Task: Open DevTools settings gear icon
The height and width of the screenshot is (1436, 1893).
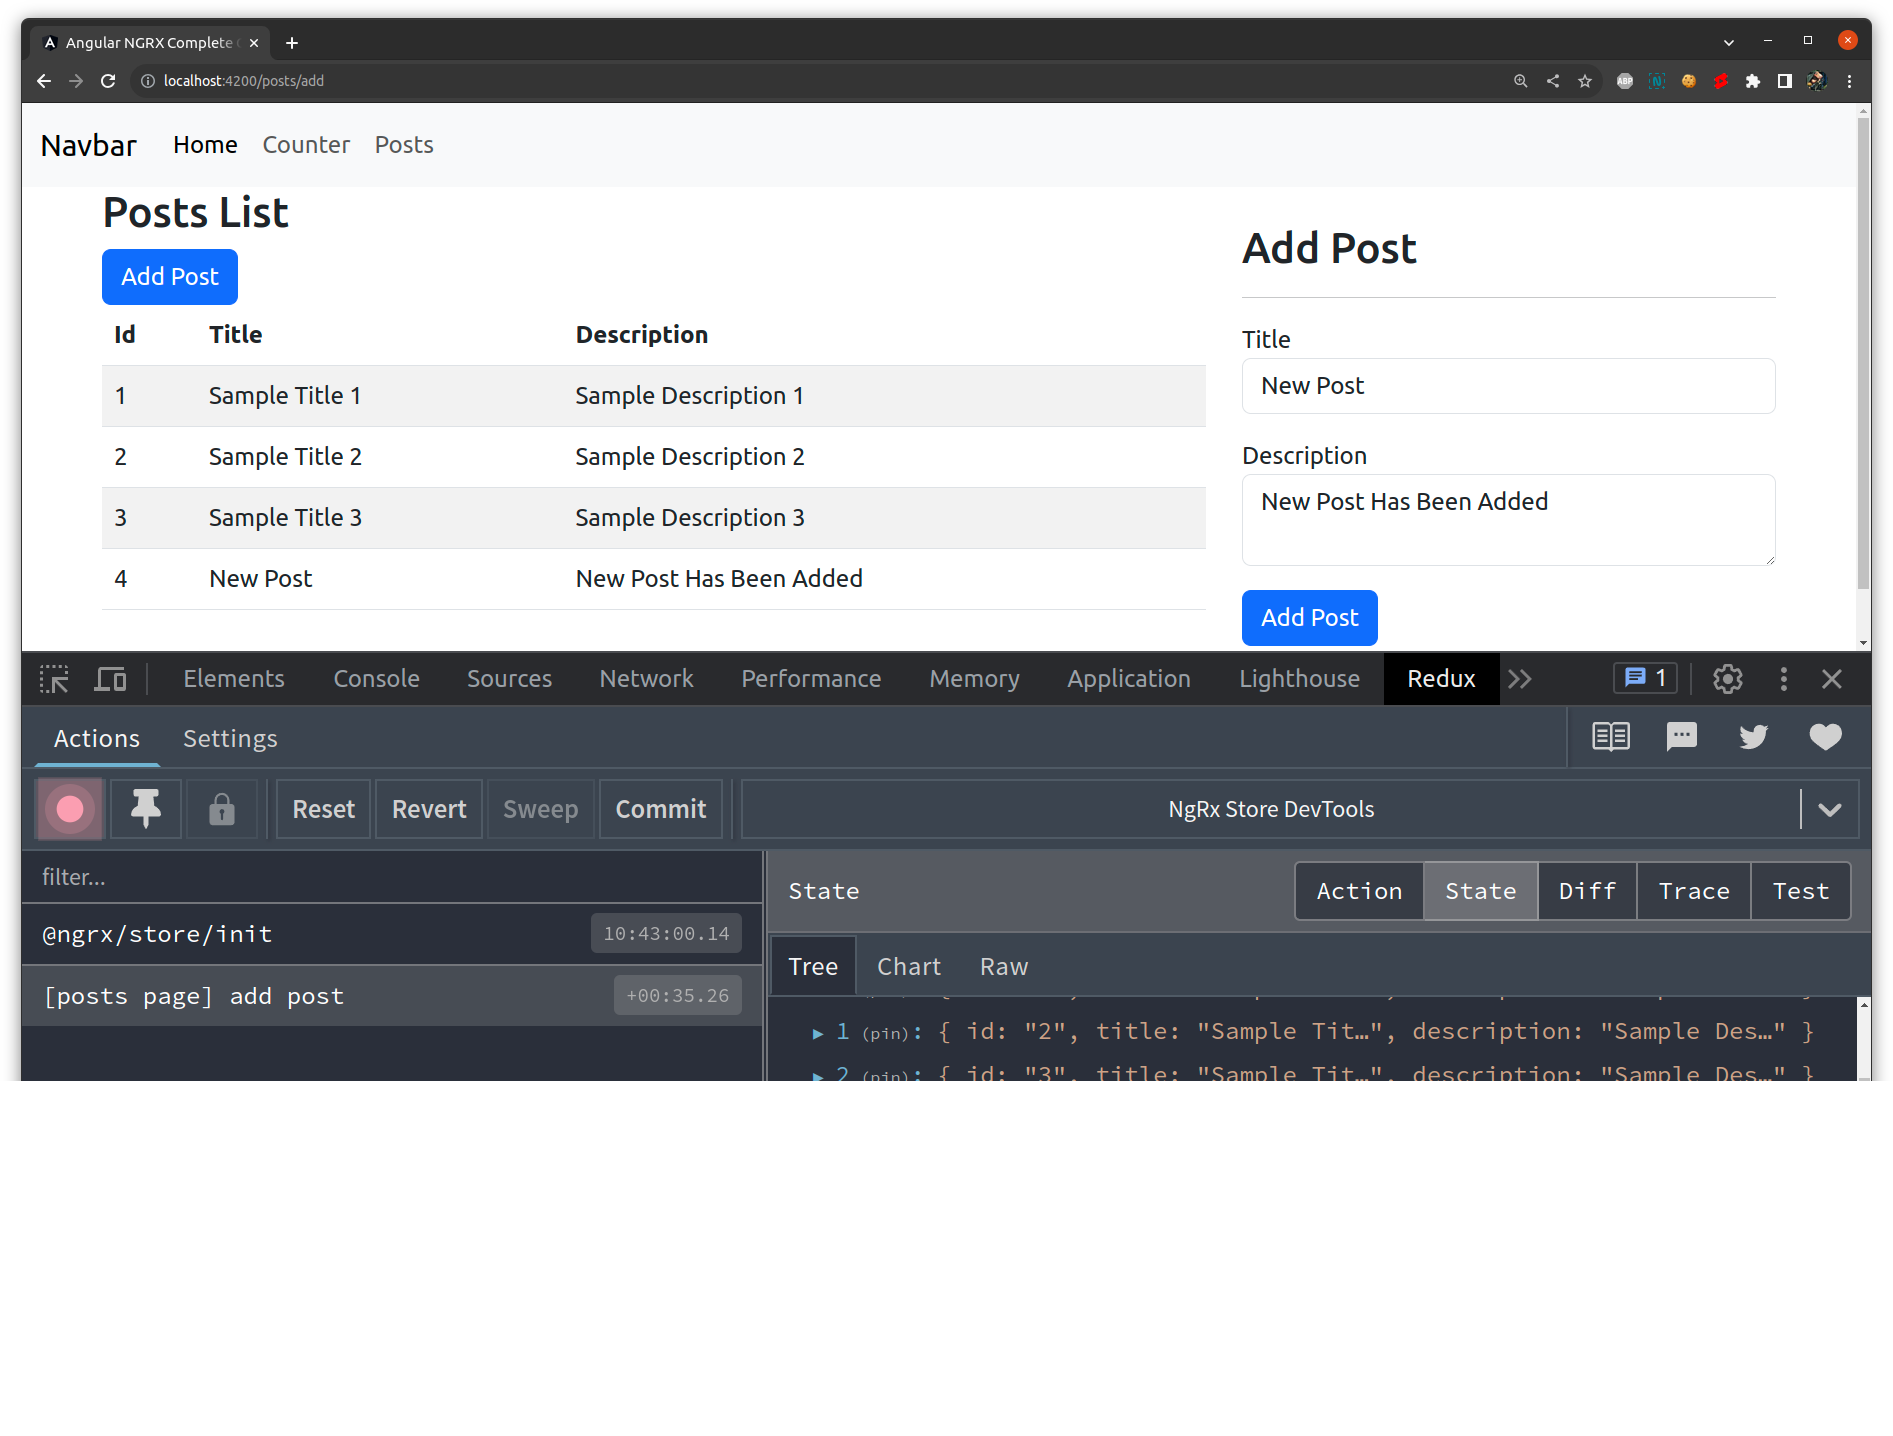Action: tap(1728, 679)
